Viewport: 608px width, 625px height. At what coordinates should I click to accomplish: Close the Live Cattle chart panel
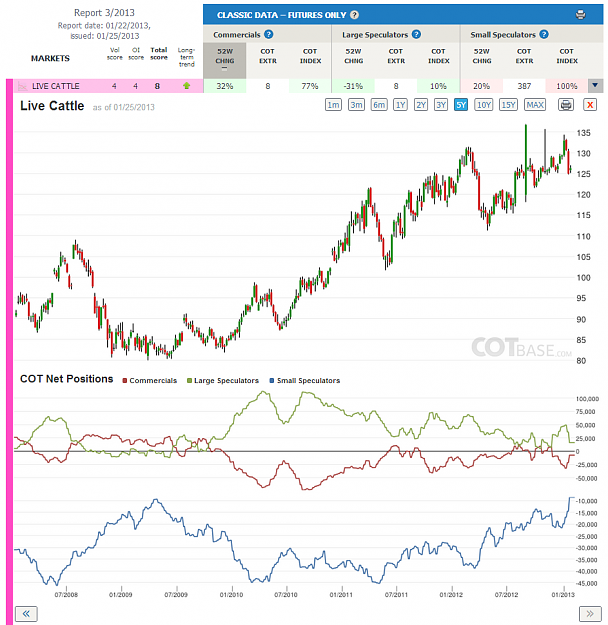pyautogui.click(x=590, y=105)
